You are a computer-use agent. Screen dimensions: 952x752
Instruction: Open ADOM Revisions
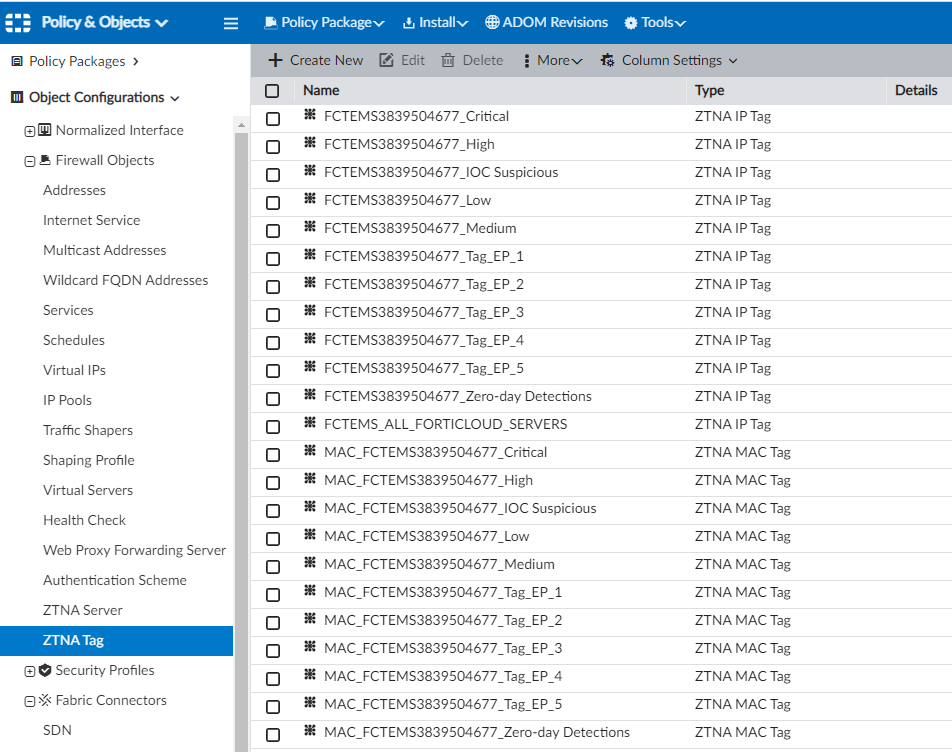[x=546, y=22]
